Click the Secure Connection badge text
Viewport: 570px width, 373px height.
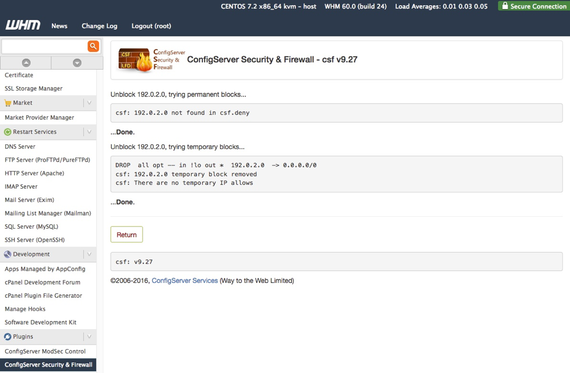[x=538, y=6]
